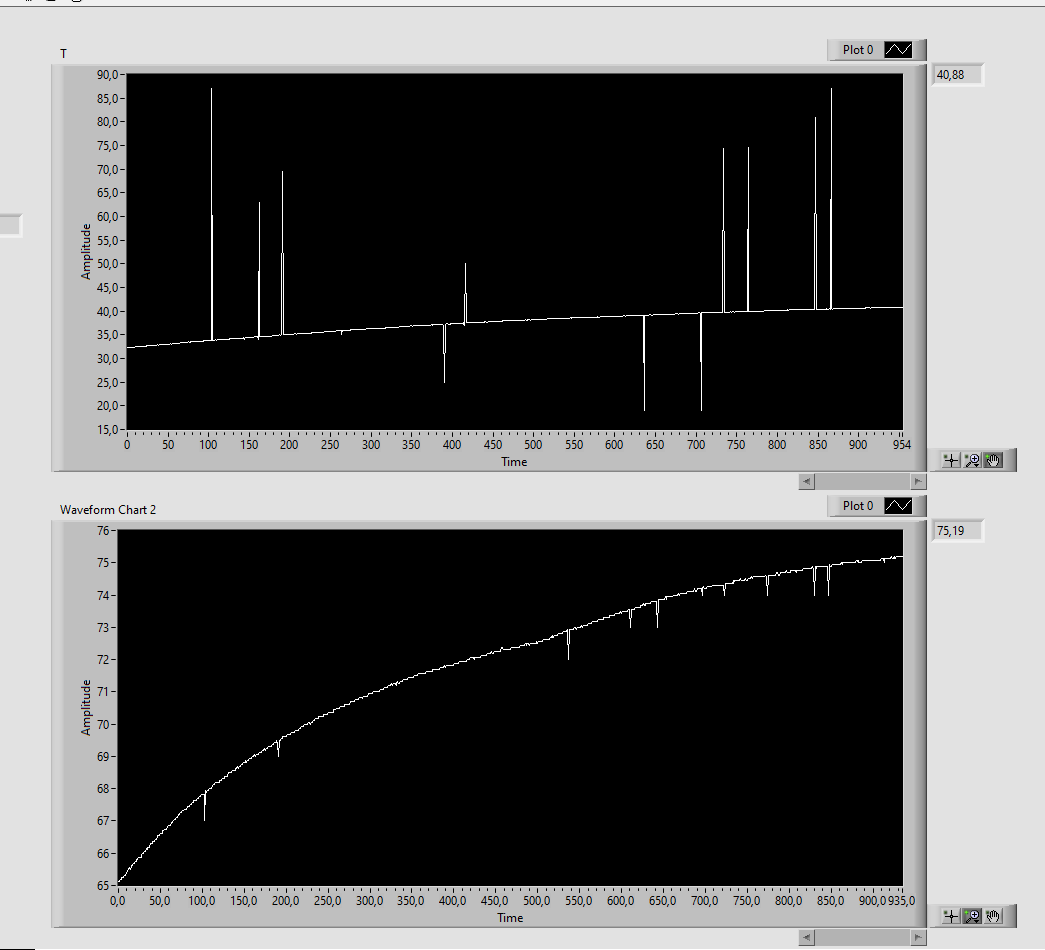Click the Amplitude label of Waveform Chart 2
This screenshot has width=1045, height=950.
86,707
